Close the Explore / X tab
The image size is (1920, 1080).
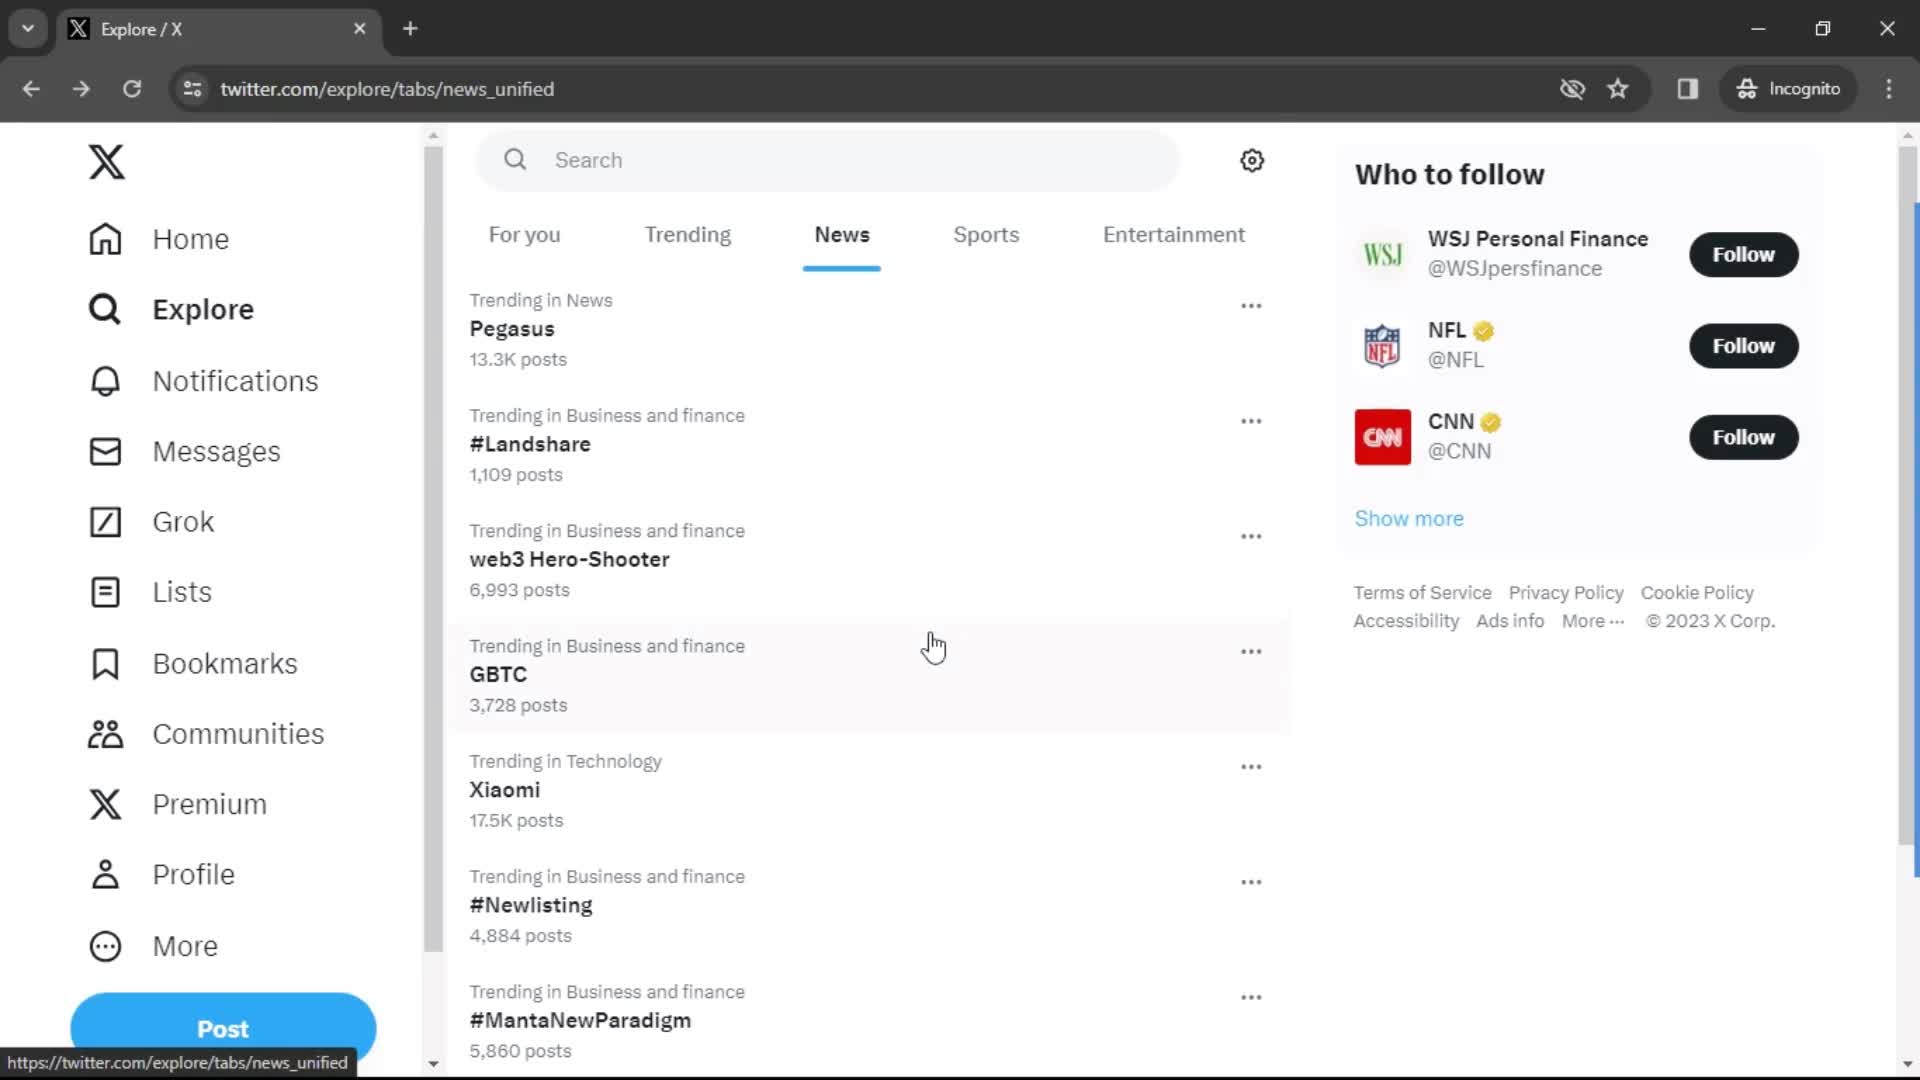(360, 29)
